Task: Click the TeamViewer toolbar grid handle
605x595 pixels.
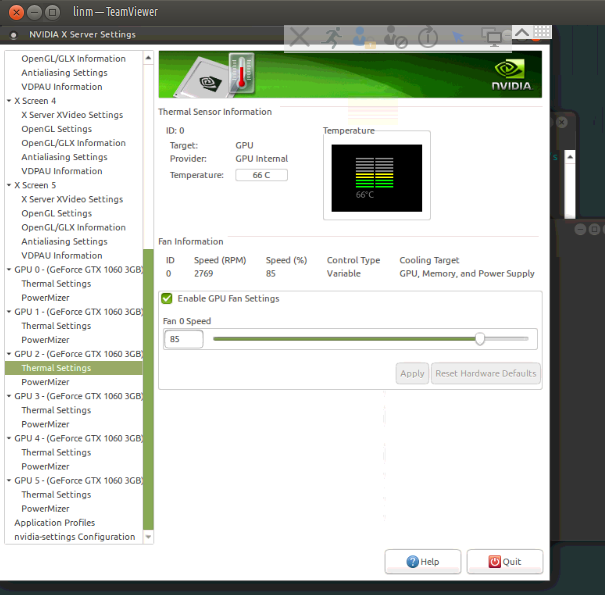Action: [542, 32]
